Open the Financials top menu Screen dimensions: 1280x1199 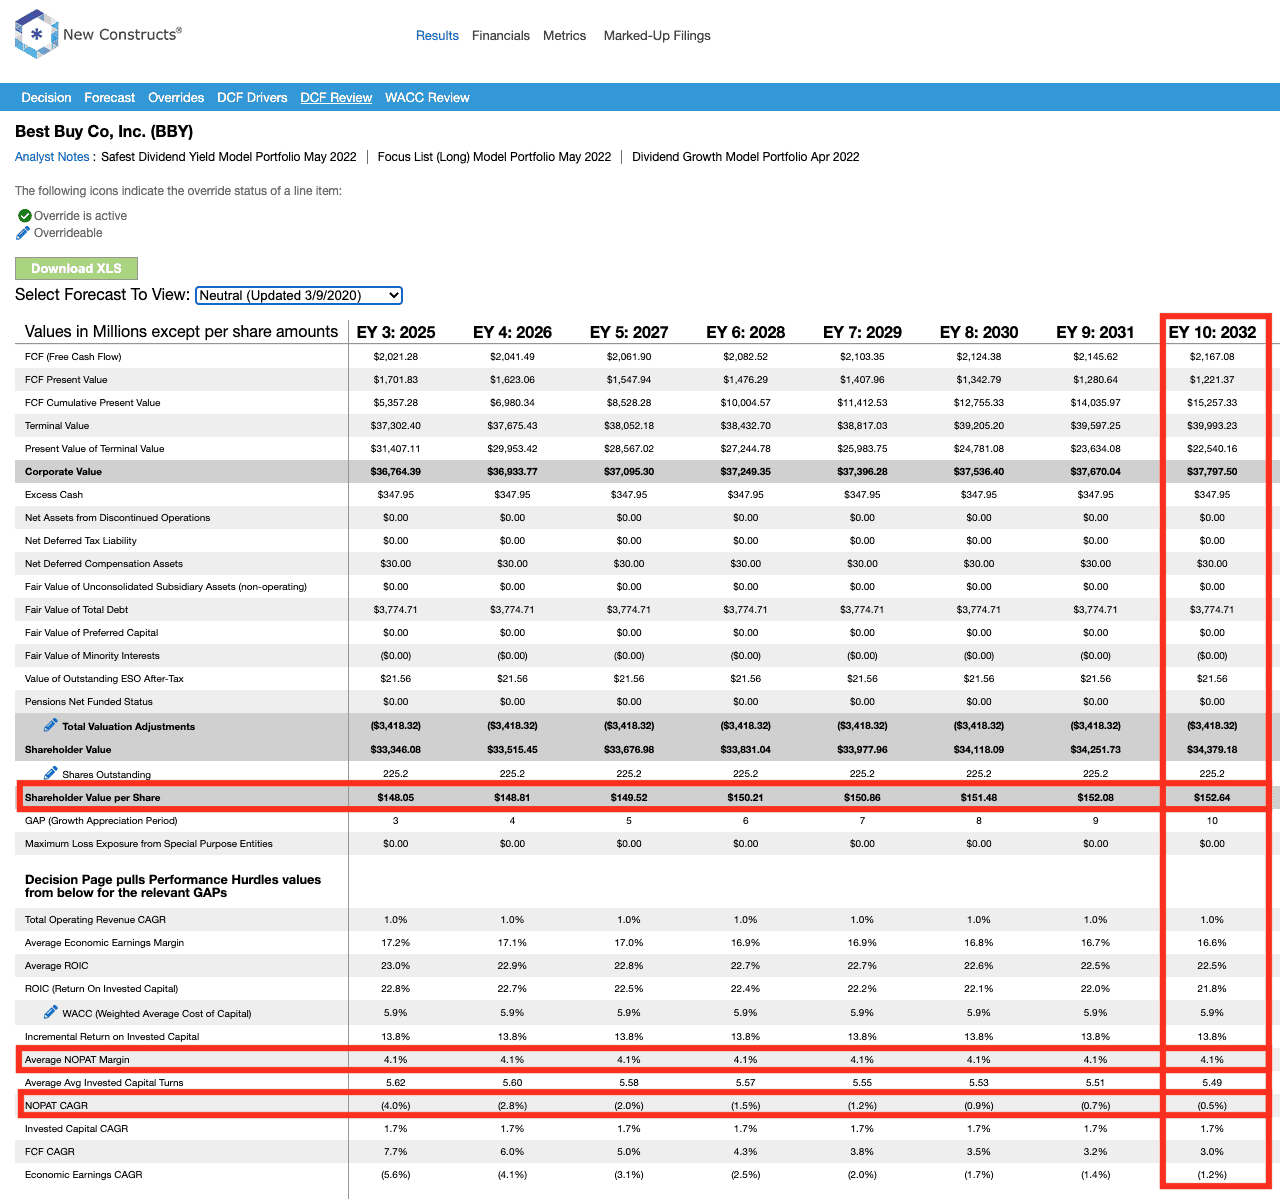501,36
